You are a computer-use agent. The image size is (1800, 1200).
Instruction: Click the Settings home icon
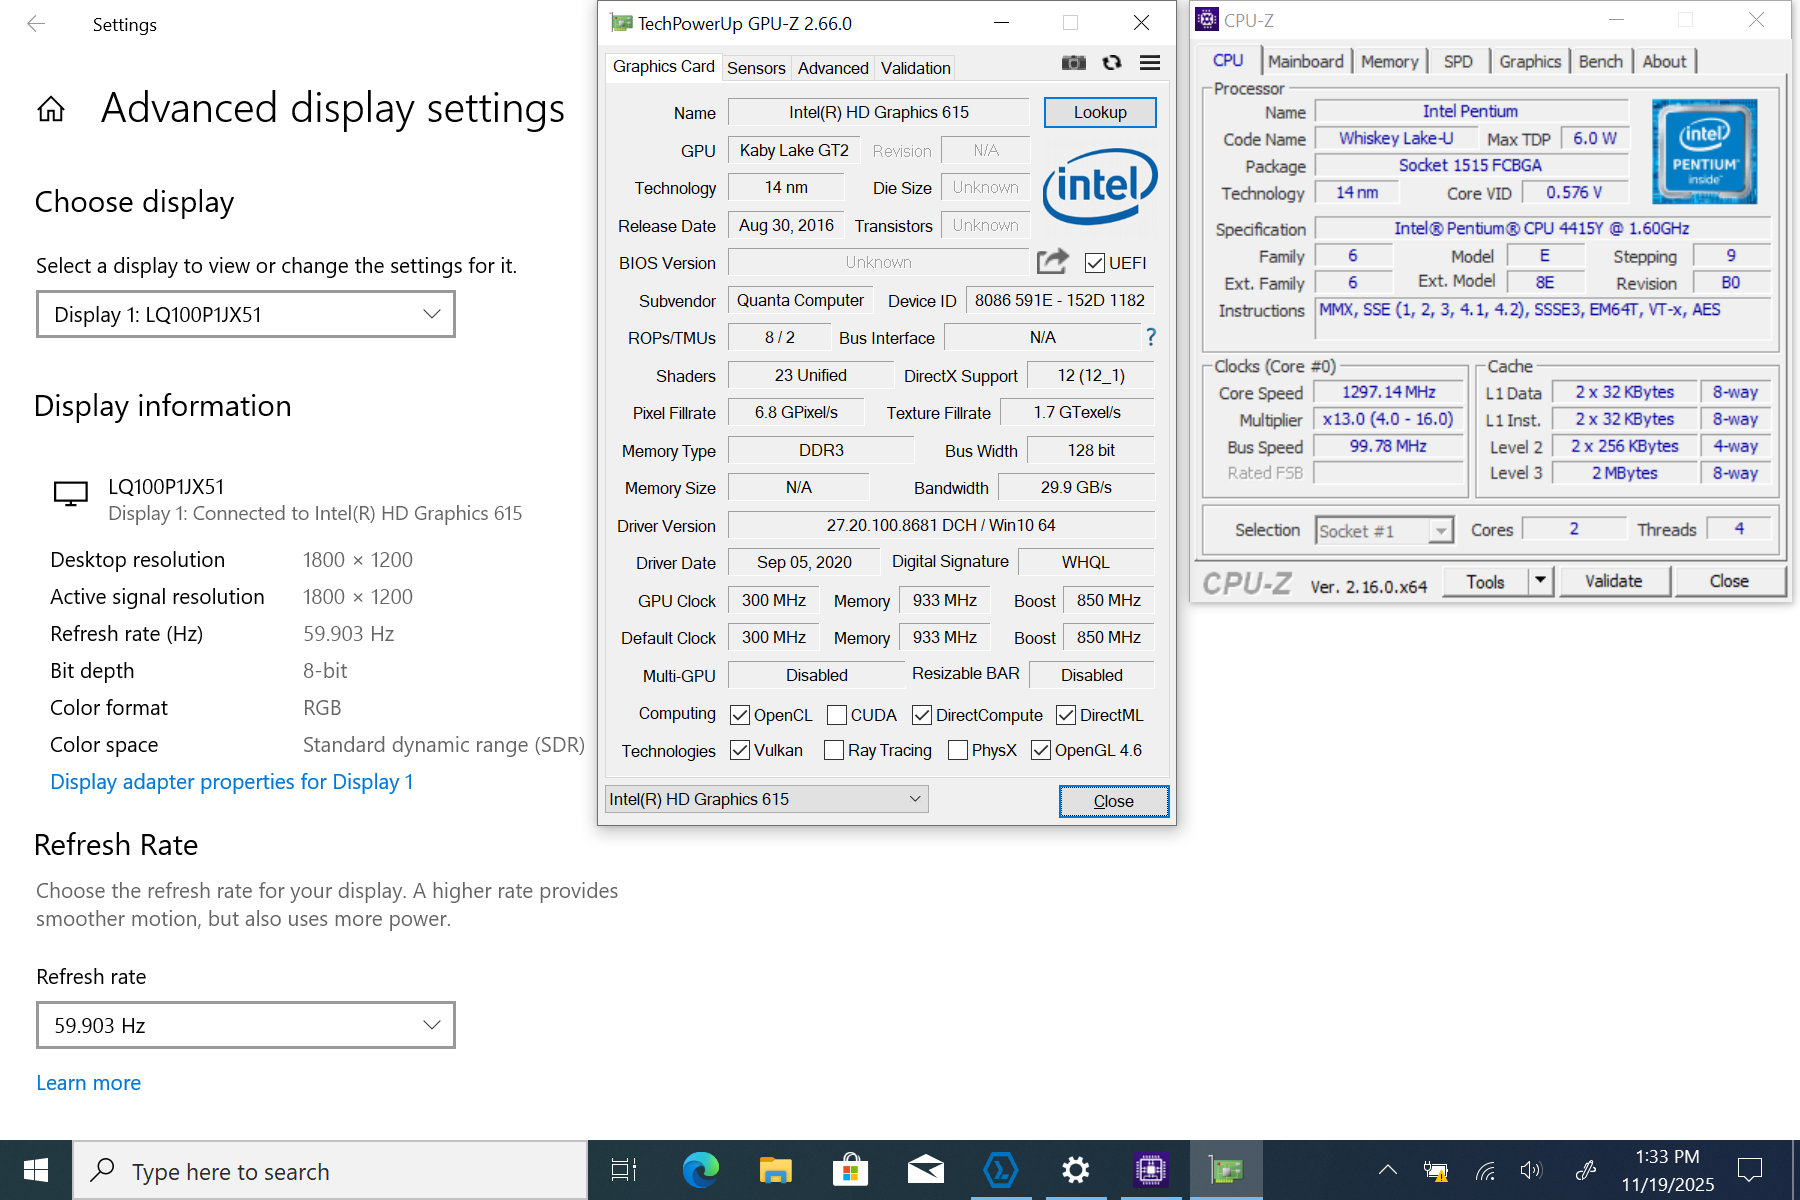51,109
